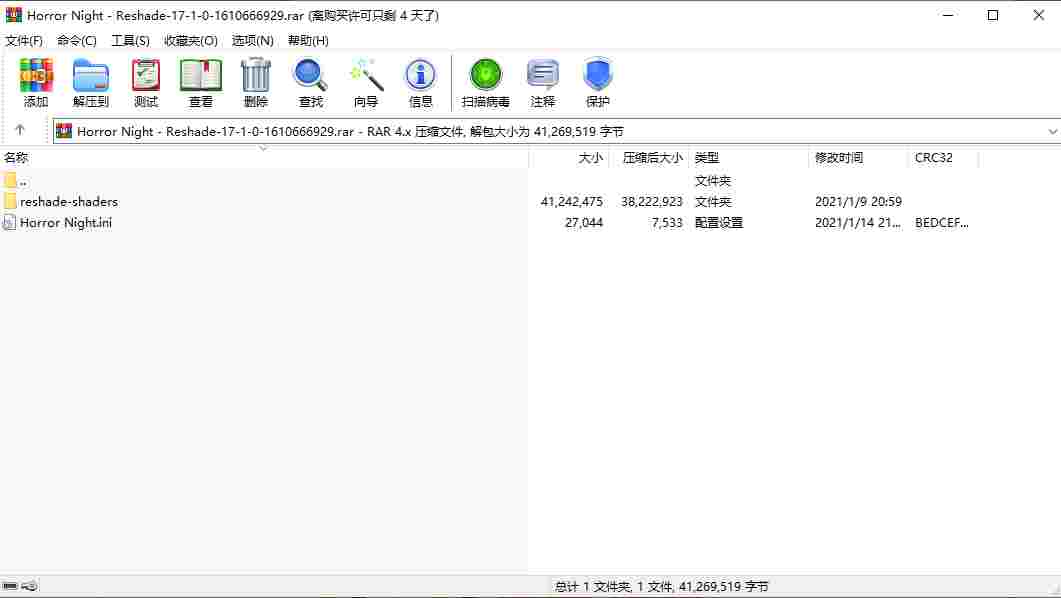Click type 配置设置 of the ini file
The height and width of the screenshot is (598, 1061).
coord(719,223)
